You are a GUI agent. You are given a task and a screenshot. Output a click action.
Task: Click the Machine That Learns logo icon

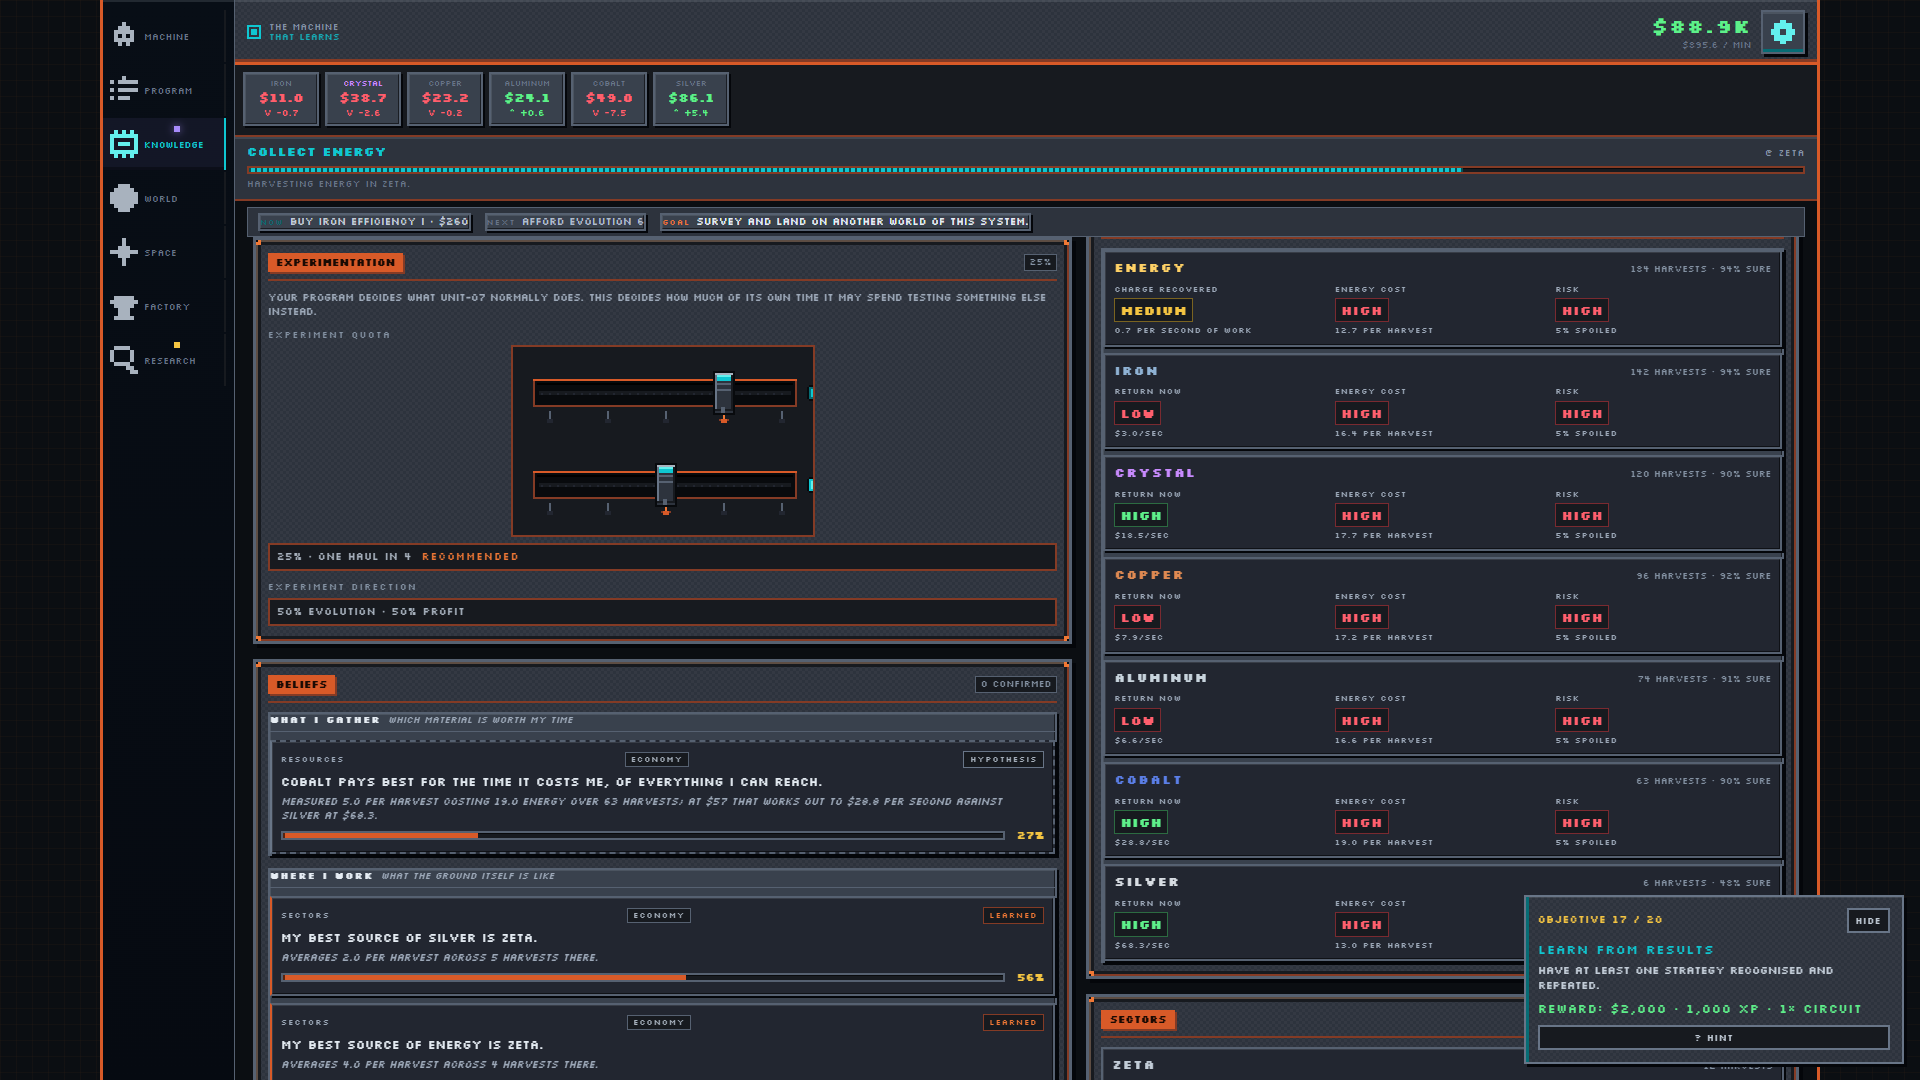coord(254,32)
